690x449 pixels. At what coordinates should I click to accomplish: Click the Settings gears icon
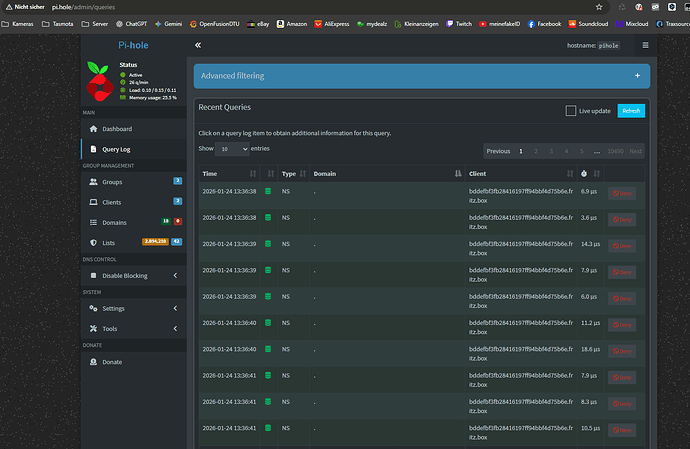pyautogui.click(x=93, y=308)
